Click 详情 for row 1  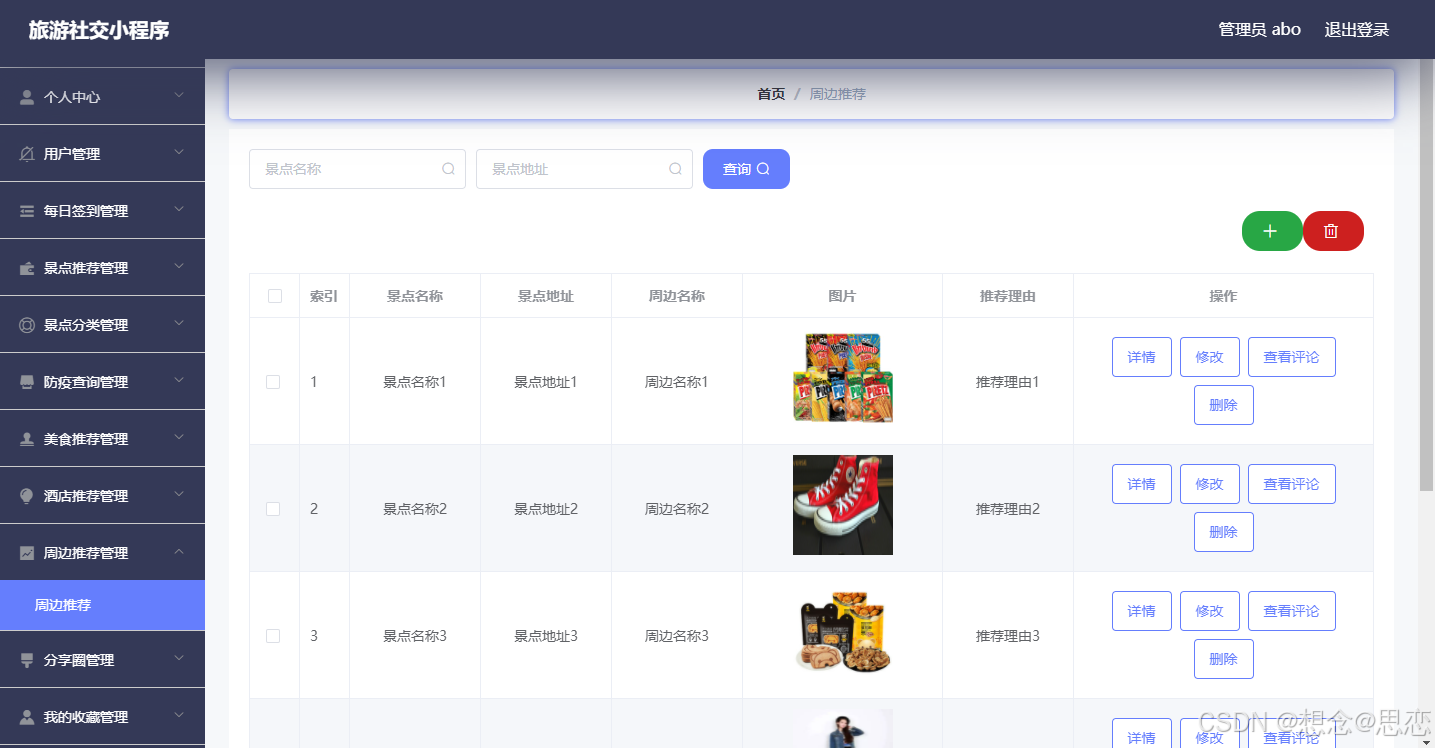pos(1142,357)
